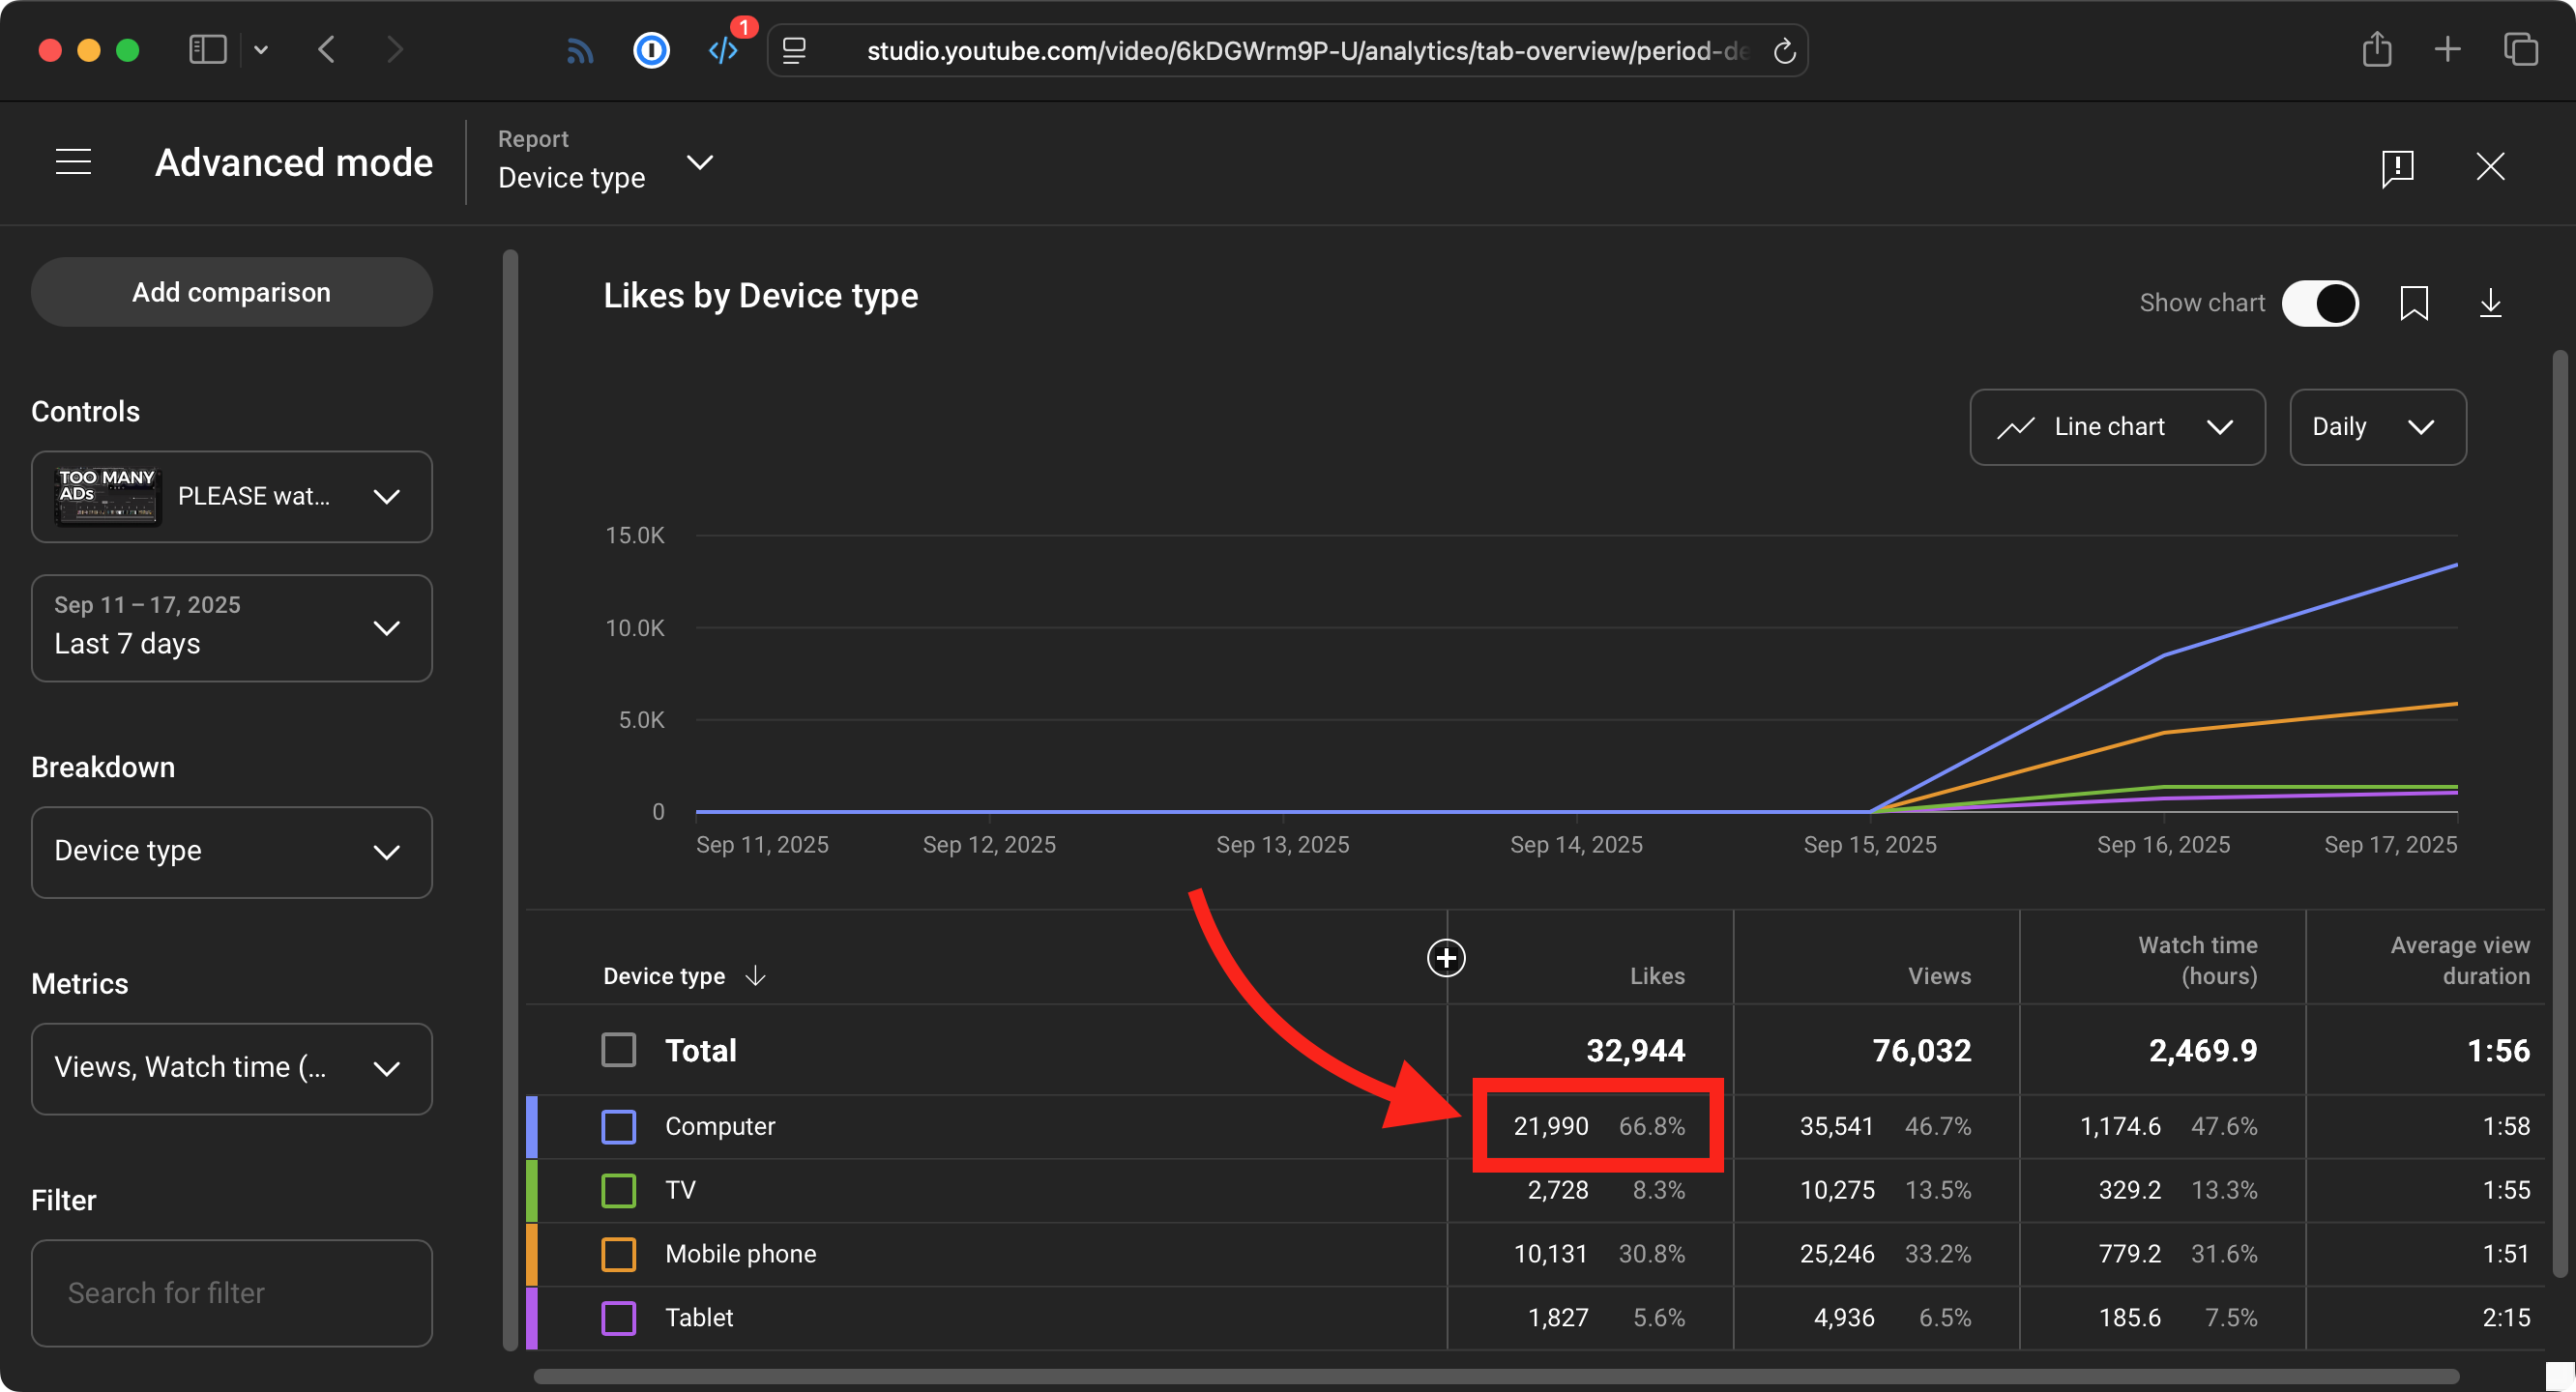Click the Total likes value 32,944

click(x=1635, y=1050)
